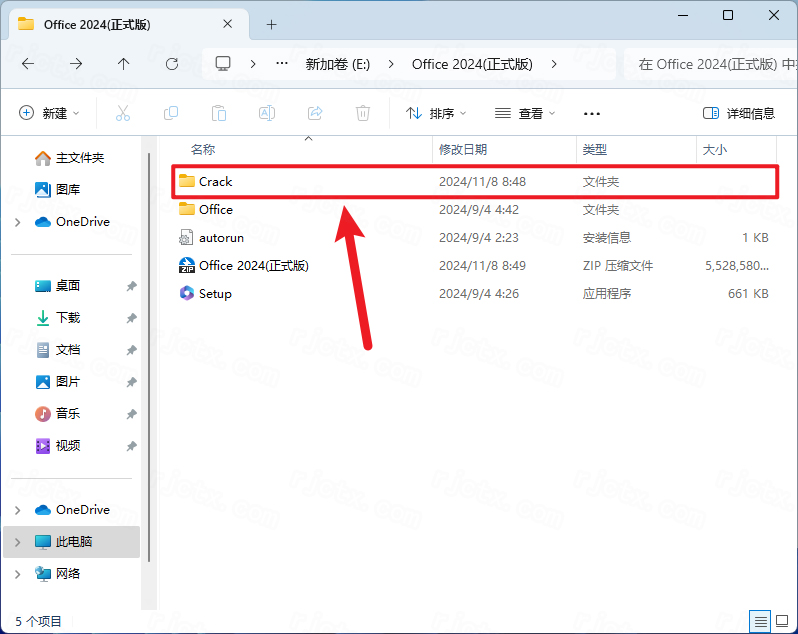Click the New button
The width and height of the screenshot is (798, 634).
(49, 113)
